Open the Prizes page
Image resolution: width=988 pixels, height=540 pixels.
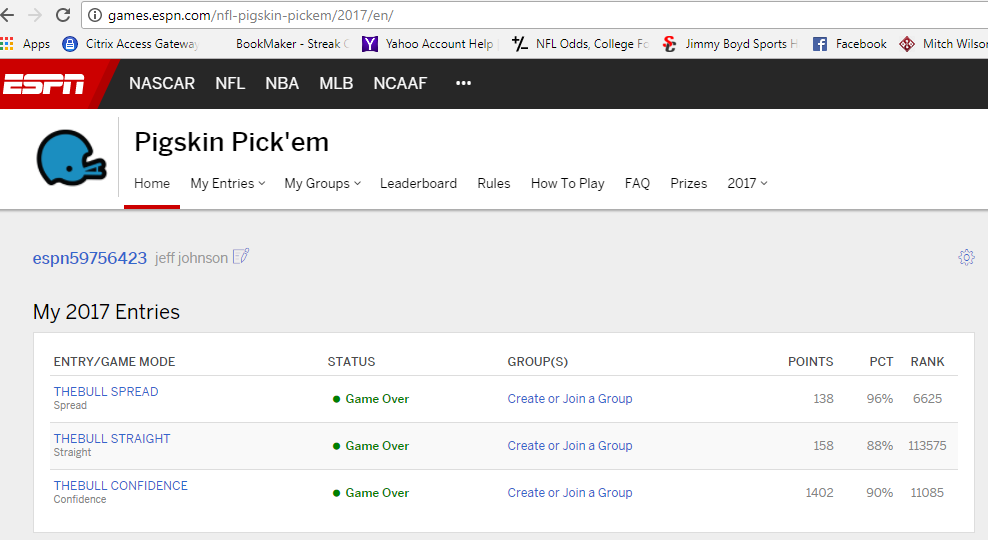tap(689, 183)
